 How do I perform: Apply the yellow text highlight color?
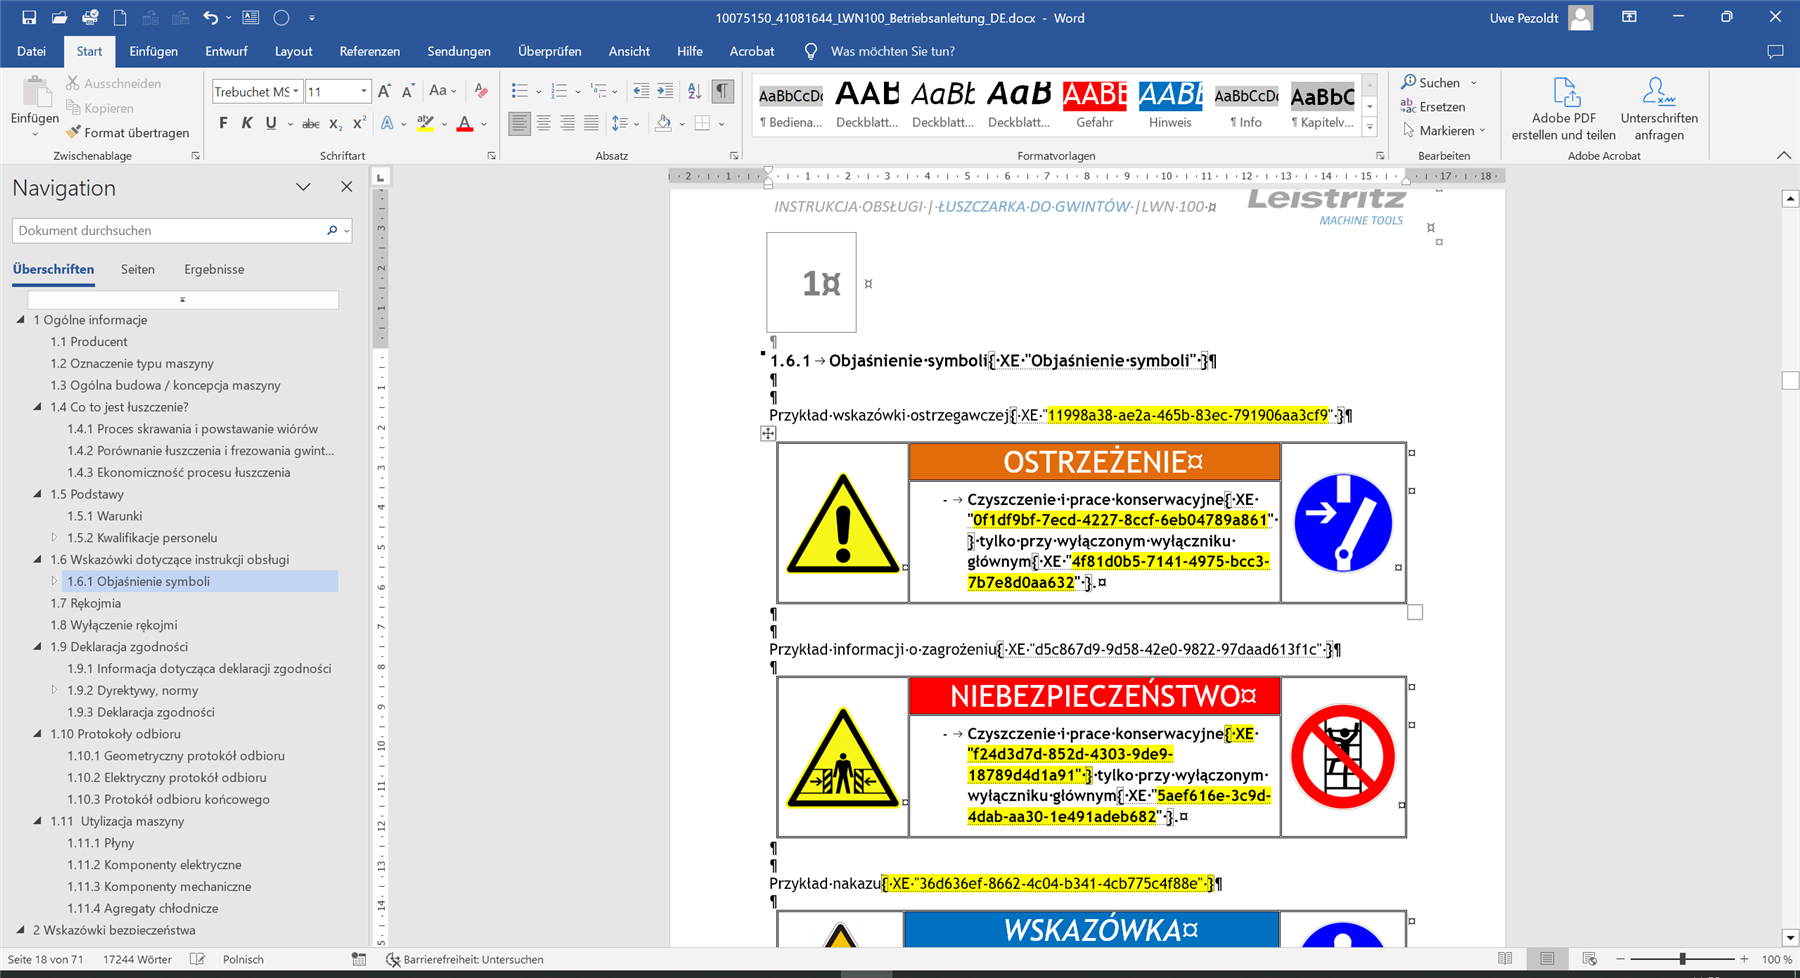(x=425, y=123)
